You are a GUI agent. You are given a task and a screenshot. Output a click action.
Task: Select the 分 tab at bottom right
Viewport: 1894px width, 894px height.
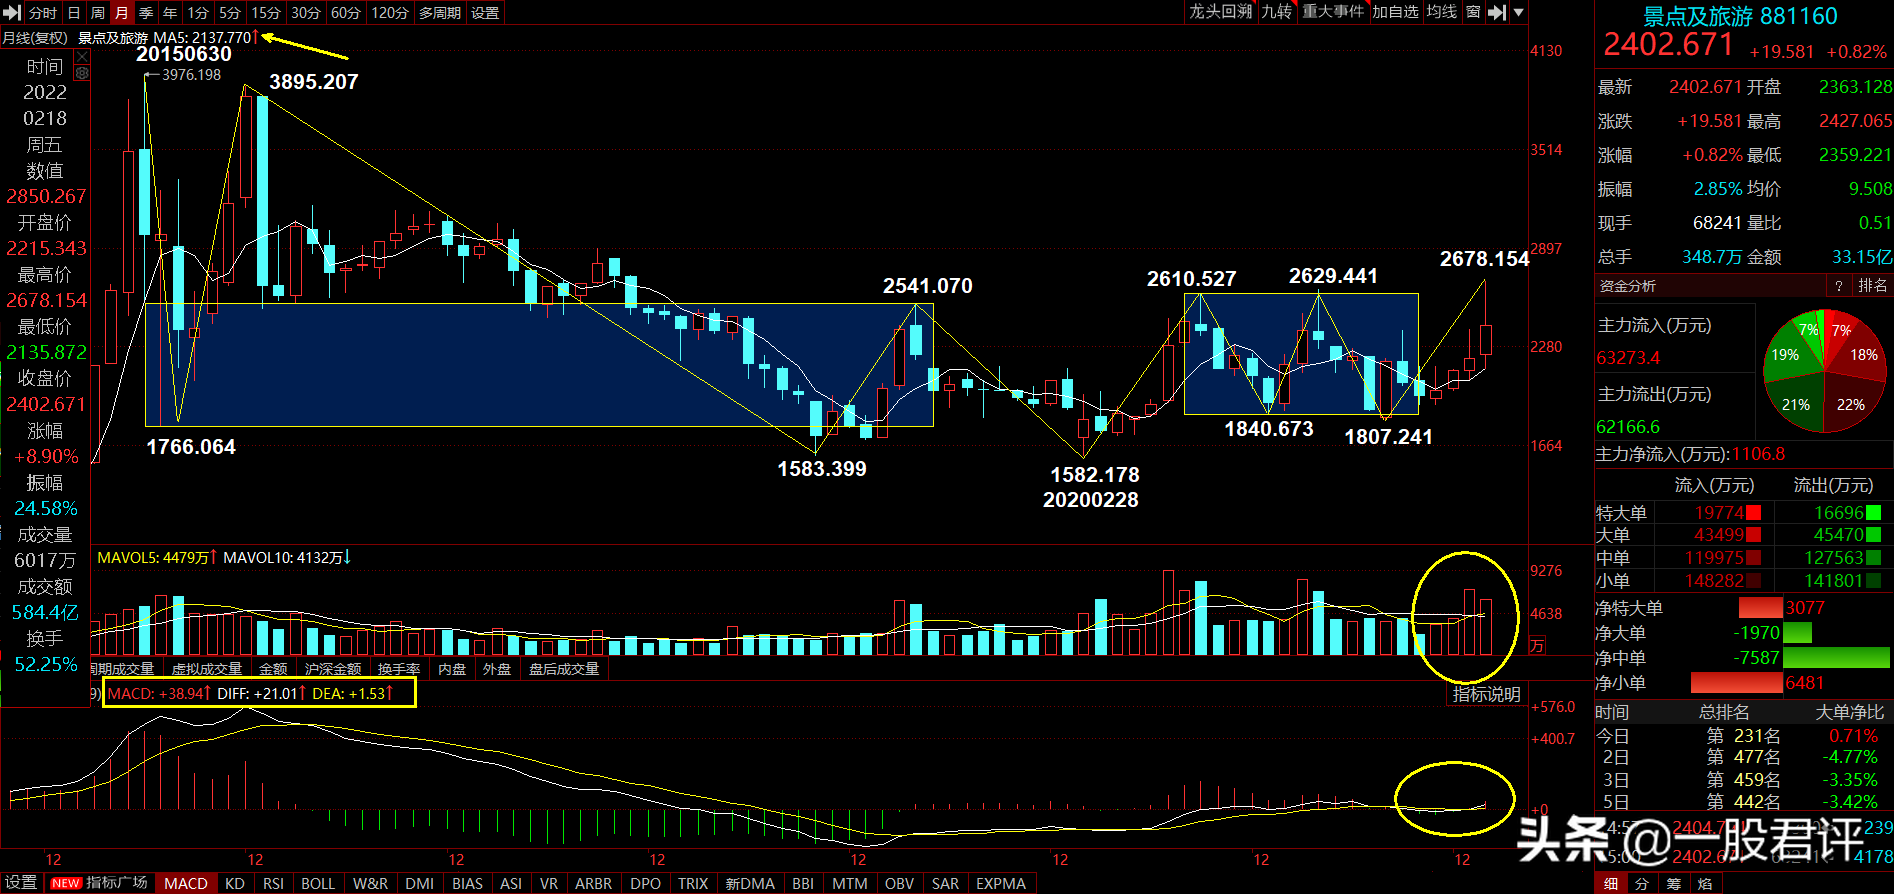1642,884
